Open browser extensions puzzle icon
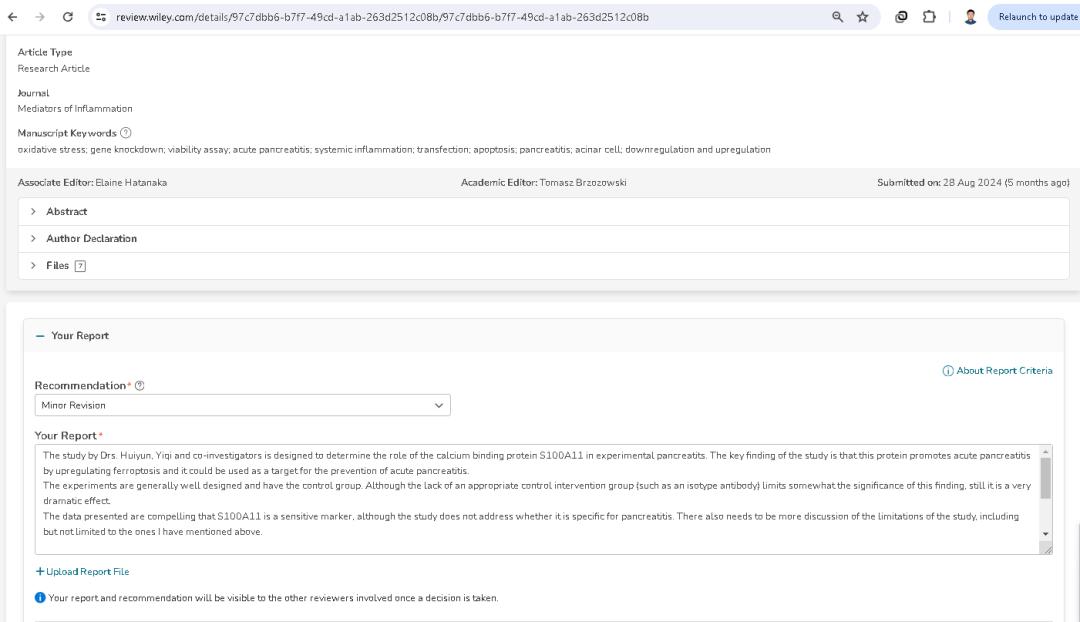This screenshot has width=1080, height=622. tap(929, 17)
